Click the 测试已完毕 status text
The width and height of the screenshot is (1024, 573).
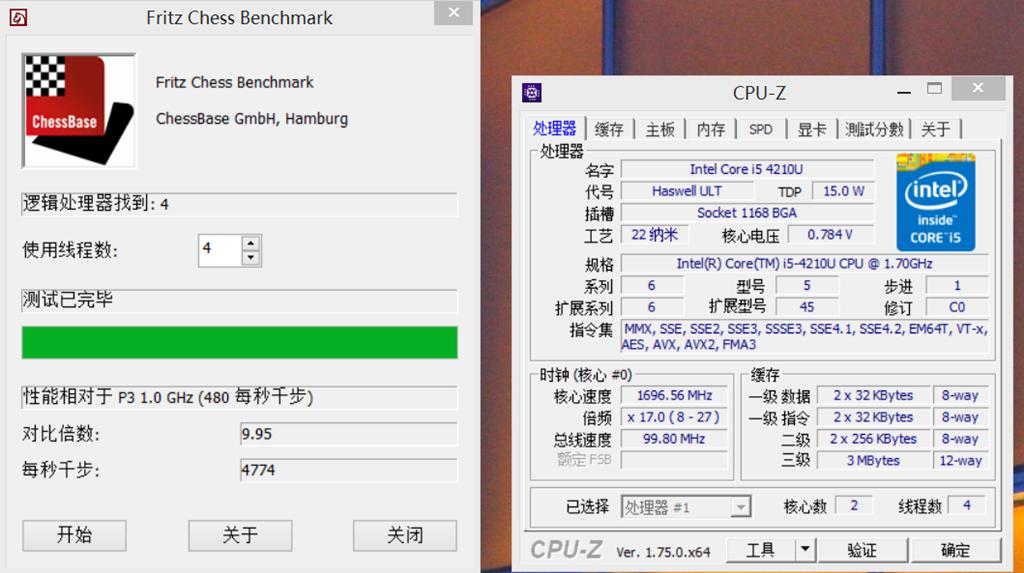coord(68,299)
